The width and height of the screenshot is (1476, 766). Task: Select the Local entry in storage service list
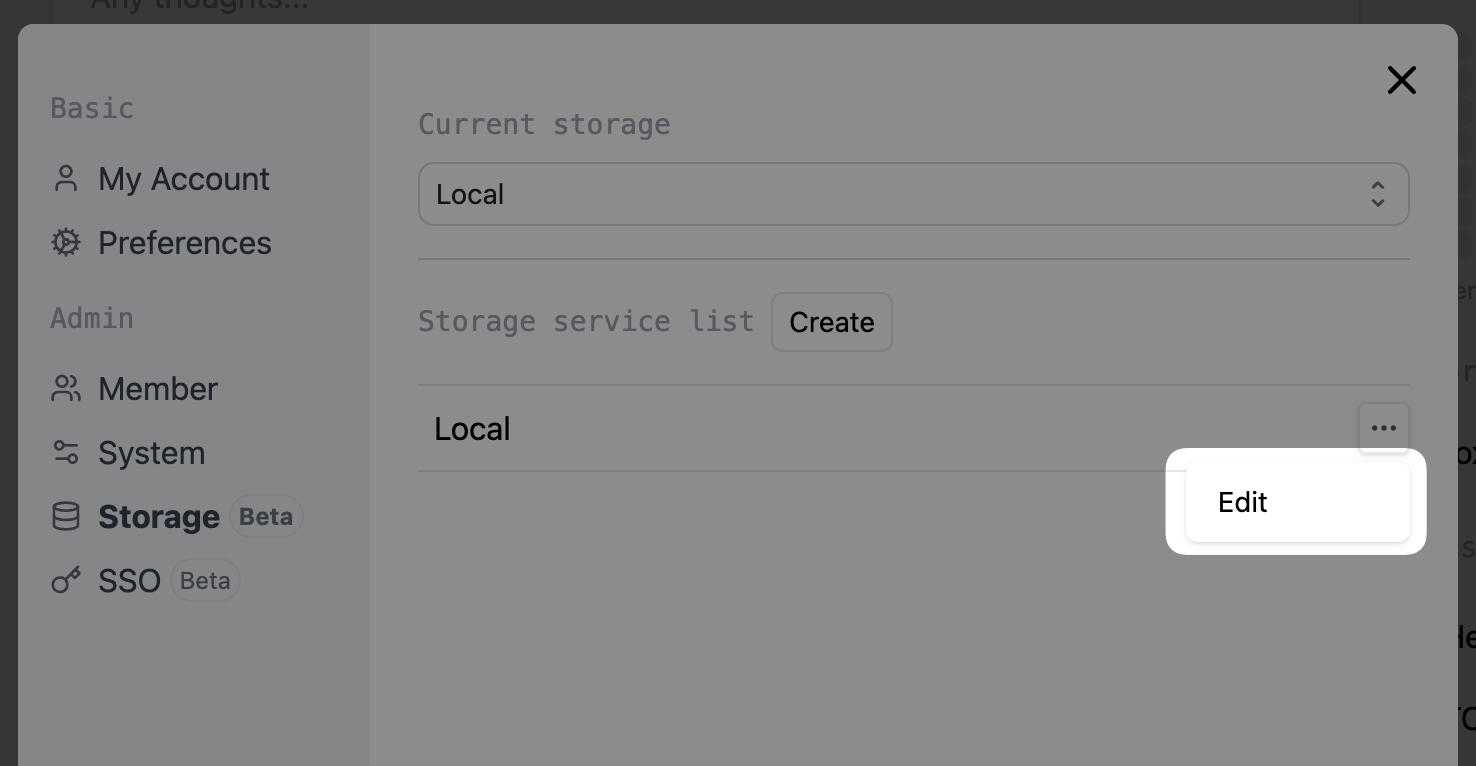click(x=473, y=429)
